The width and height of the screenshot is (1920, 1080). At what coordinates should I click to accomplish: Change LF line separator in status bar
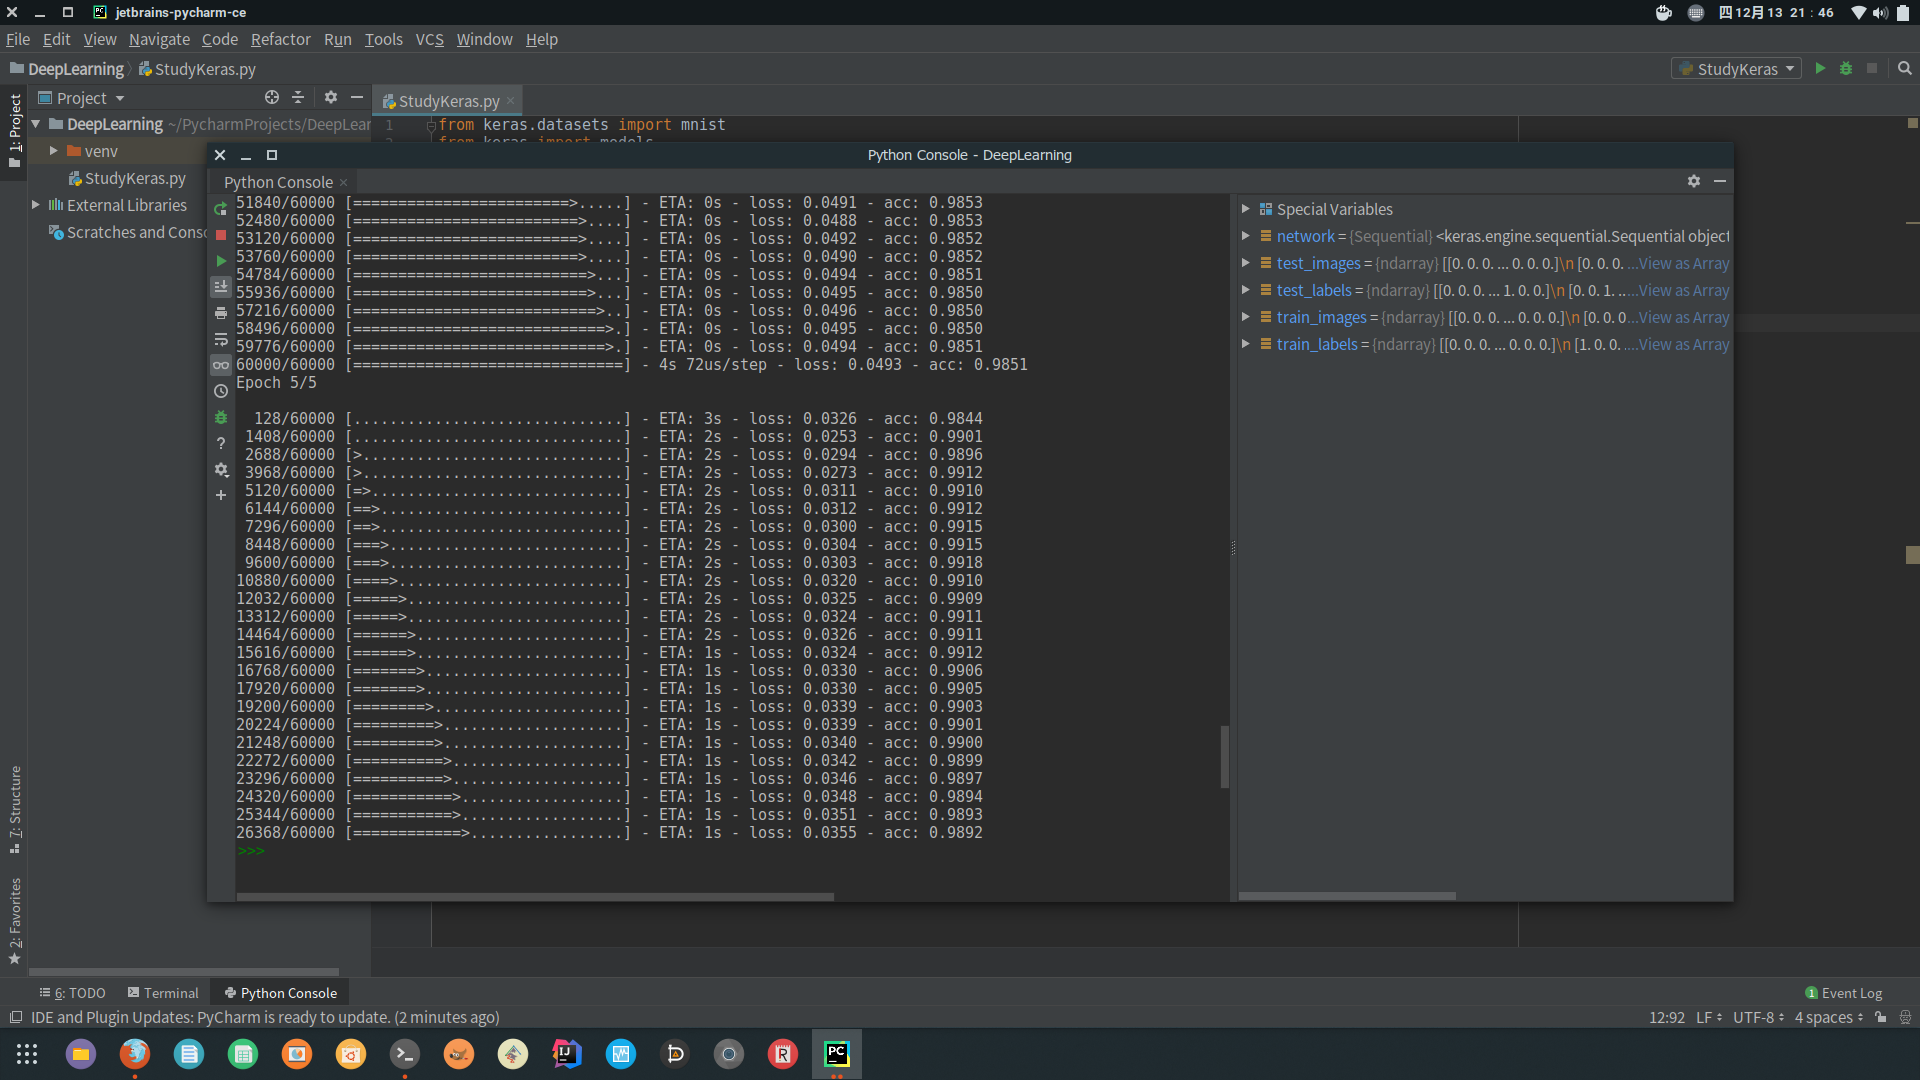(1708, 1017)
